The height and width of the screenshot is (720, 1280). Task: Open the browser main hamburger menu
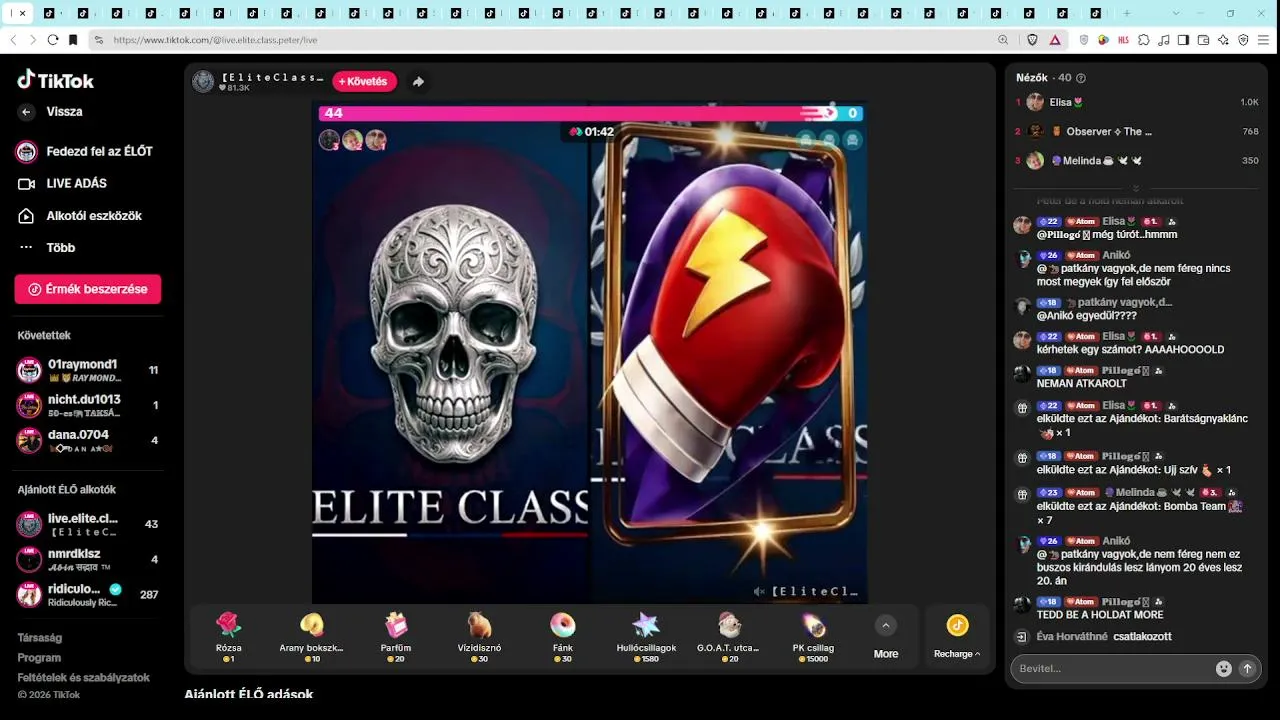pyautogui.click(x=1264, y=40)
